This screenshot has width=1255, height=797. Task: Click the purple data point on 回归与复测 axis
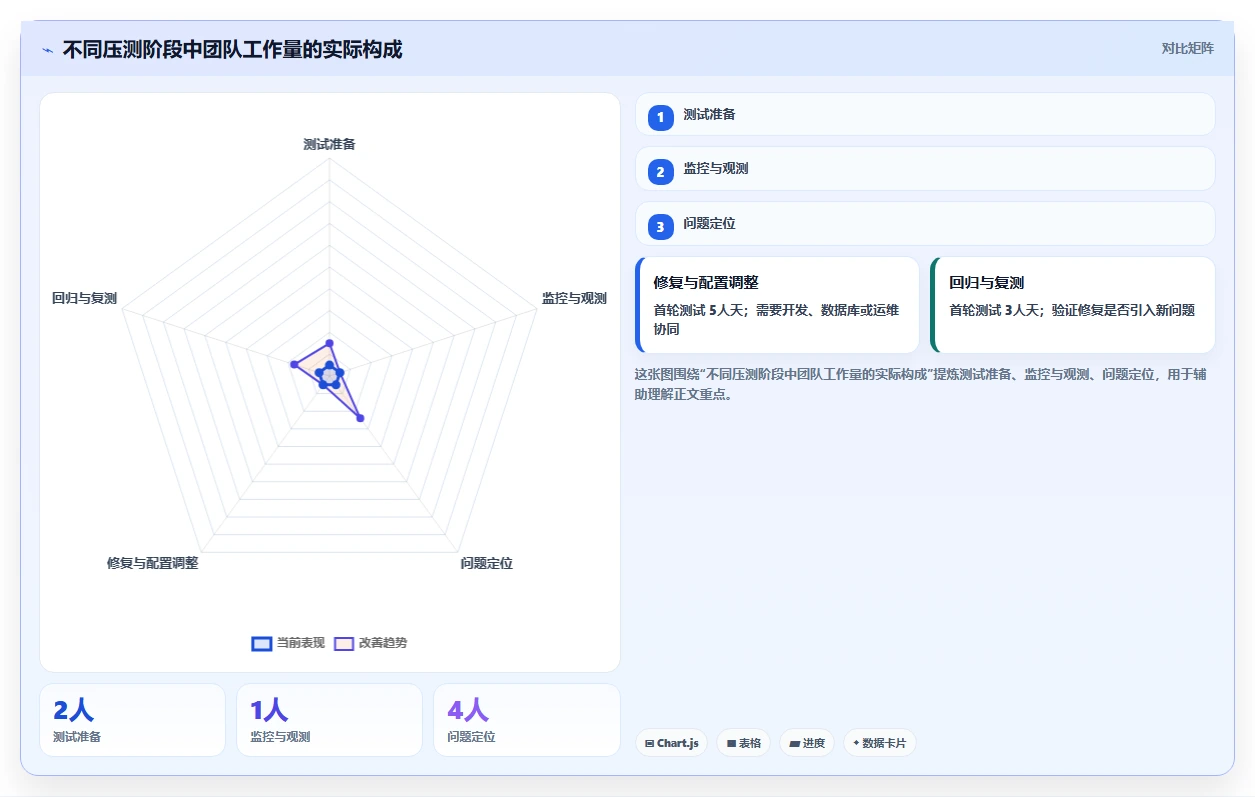(x=294, y=365)
